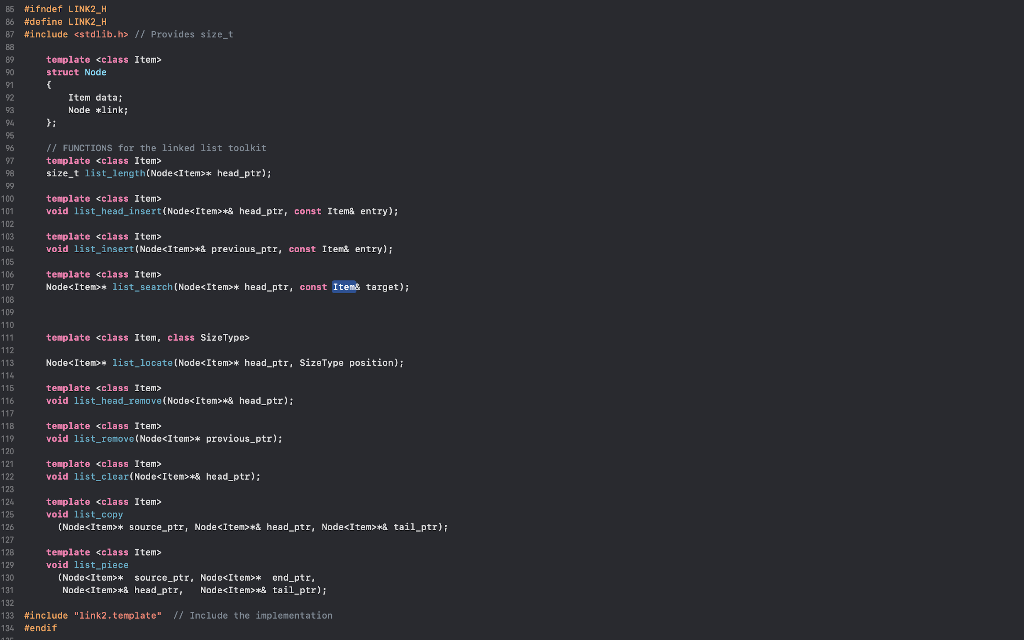The width and height of the screenshot is (1024, 640).
Task: Click the list_head_remove function name
Action: click(118, 401)
